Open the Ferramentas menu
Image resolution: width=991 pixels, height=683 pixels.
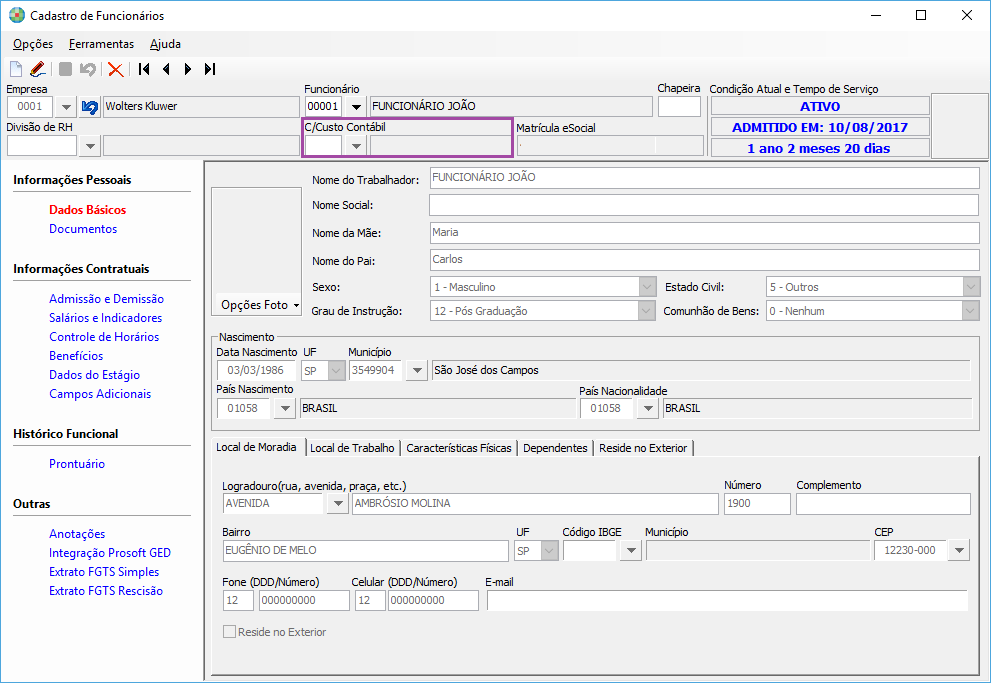click(x=101, y=44)
